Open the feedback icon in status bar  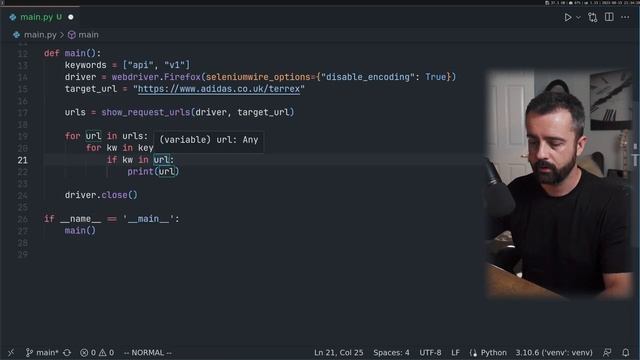[607, 353]
